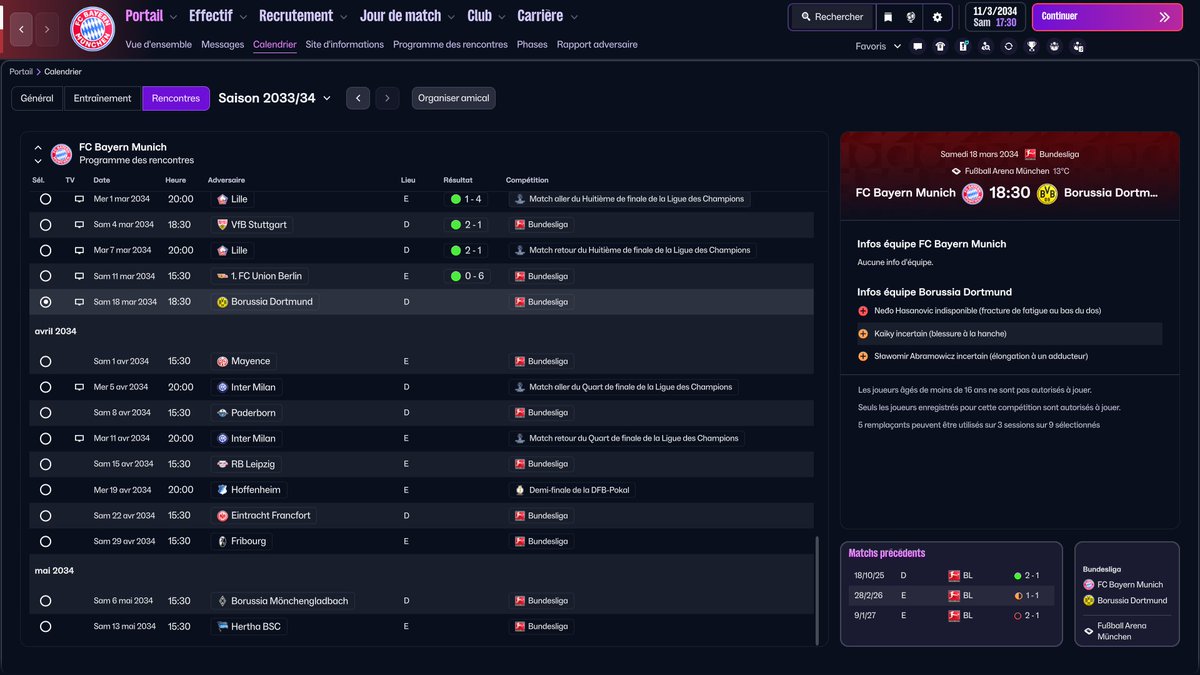Open the Club dropdown arrow
Screen dimensions: 1200x675
coord(502,17)
